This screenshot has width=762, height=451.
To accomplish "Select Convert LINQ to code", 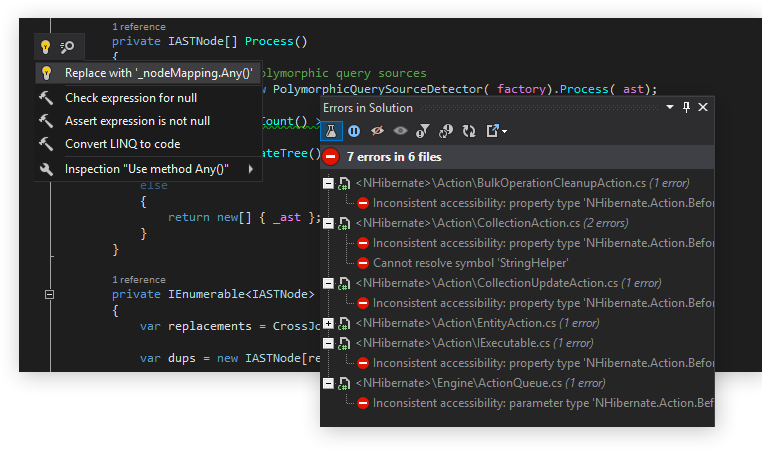I will pyautogui.click(x=122, y=144).
